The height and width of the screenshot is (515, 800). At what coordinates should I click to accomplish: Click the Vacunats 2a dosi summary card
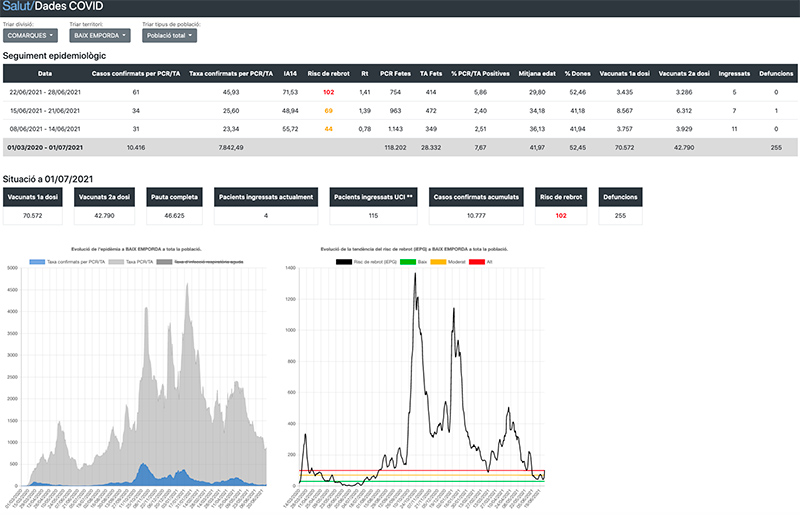coord(105,206)
